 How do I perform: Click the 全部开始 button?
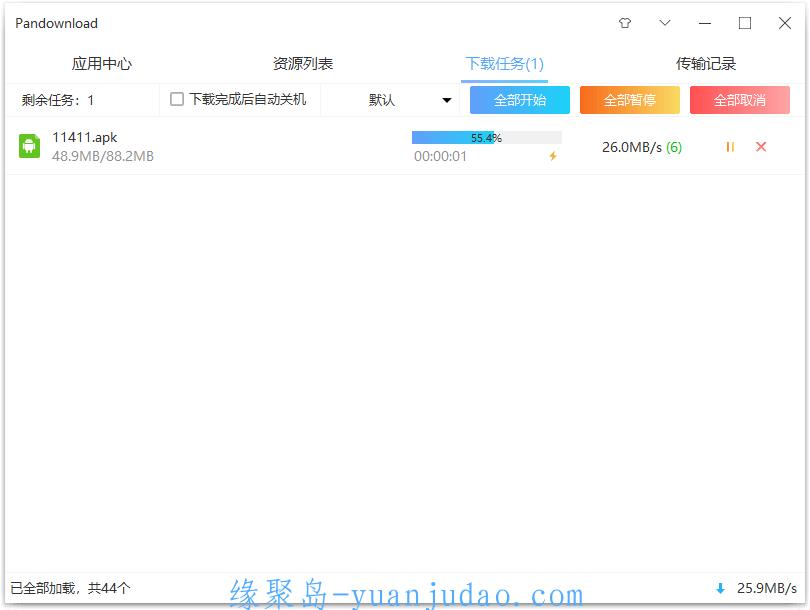point(520,100)
